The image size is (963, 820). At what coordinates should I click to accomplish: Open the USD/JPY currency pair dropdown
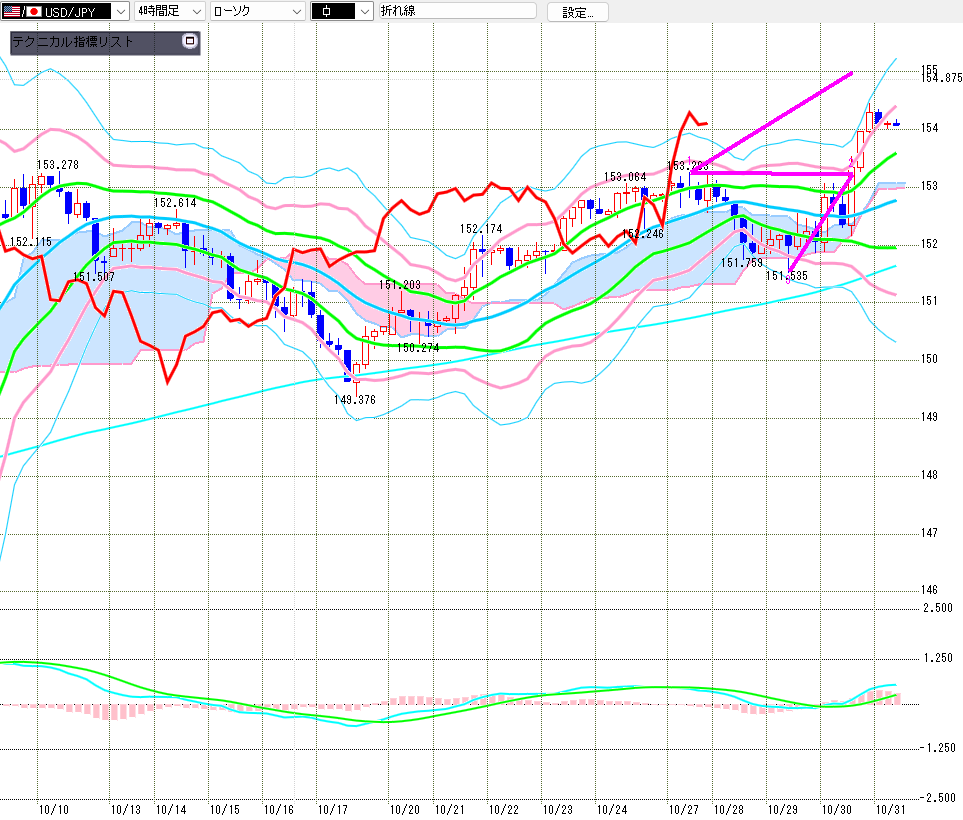[x=120, y=11]
